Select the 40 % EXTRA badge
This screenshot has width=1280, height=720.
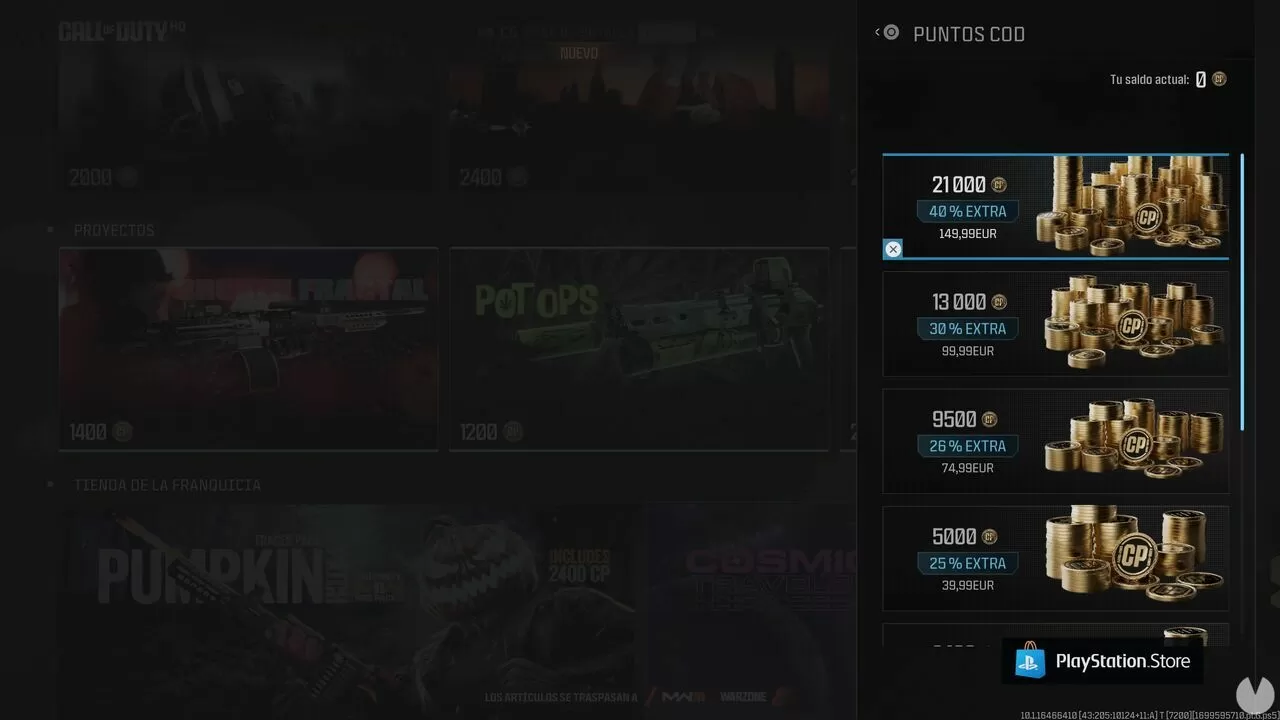(967, 211)
